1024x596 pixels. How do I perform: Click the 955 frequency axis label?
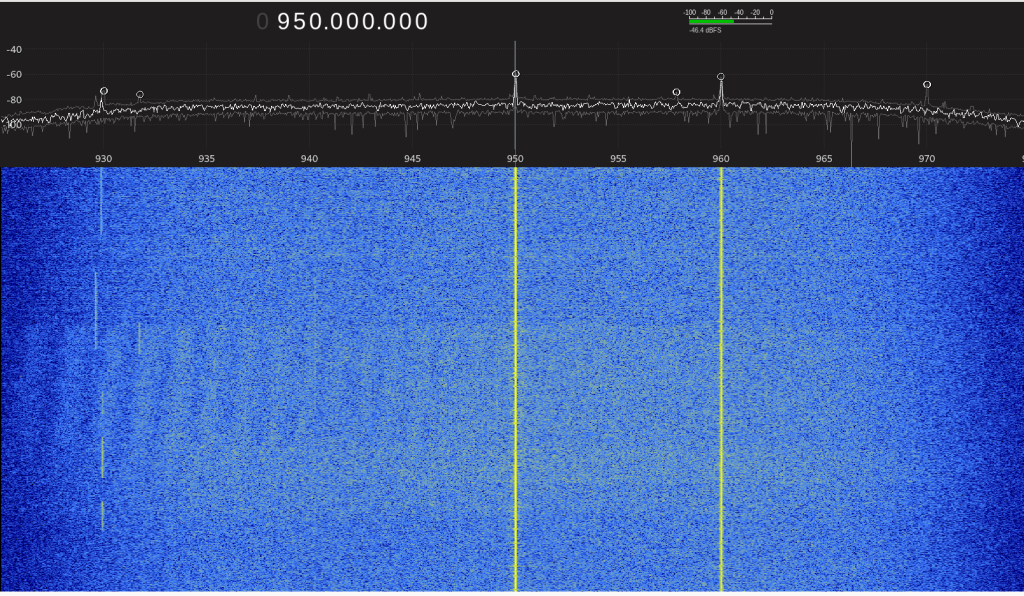(618, 159)
